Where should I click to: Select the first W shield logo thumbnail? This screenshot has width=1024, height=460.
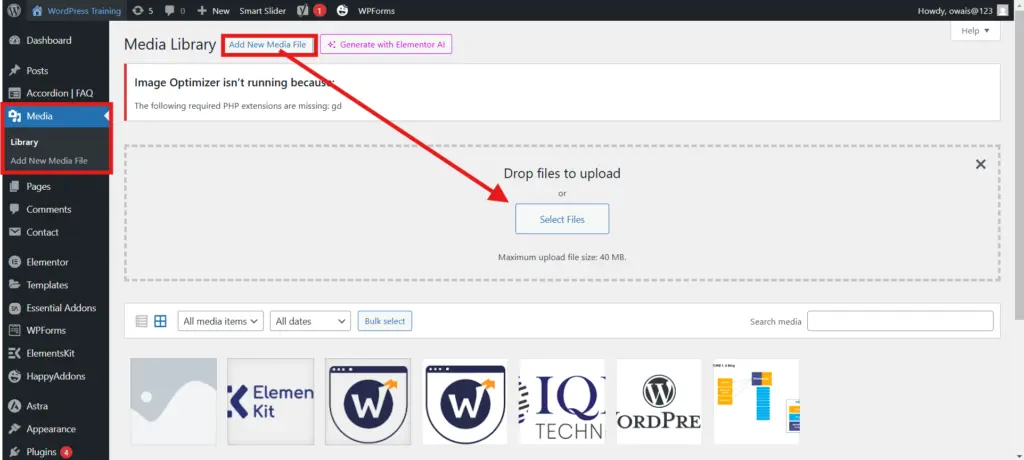368,401
